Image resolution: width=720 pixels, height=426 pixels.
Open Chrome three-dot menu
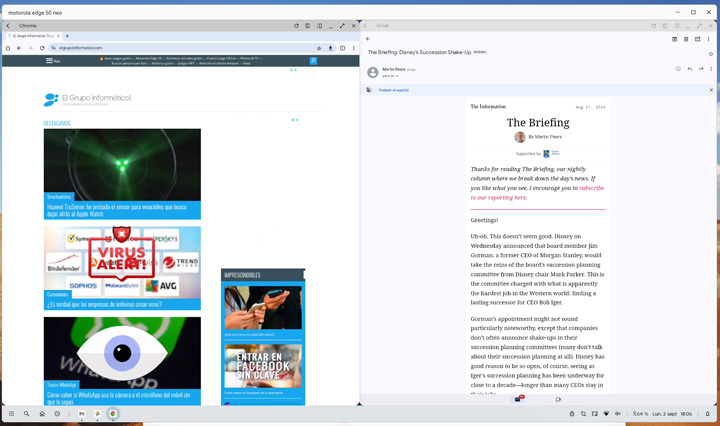coord(354,48)
